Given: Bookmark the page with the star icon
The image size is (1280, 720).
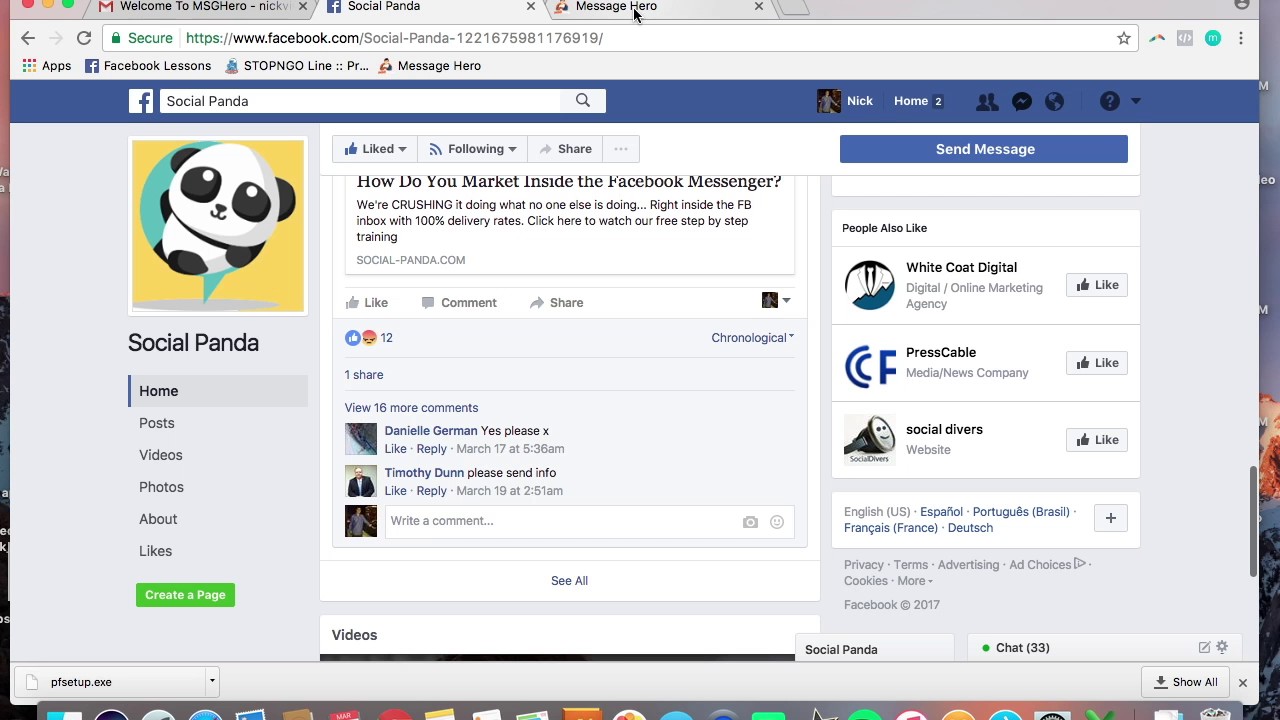Looking at the screenshot, I should pos(1124,38).
